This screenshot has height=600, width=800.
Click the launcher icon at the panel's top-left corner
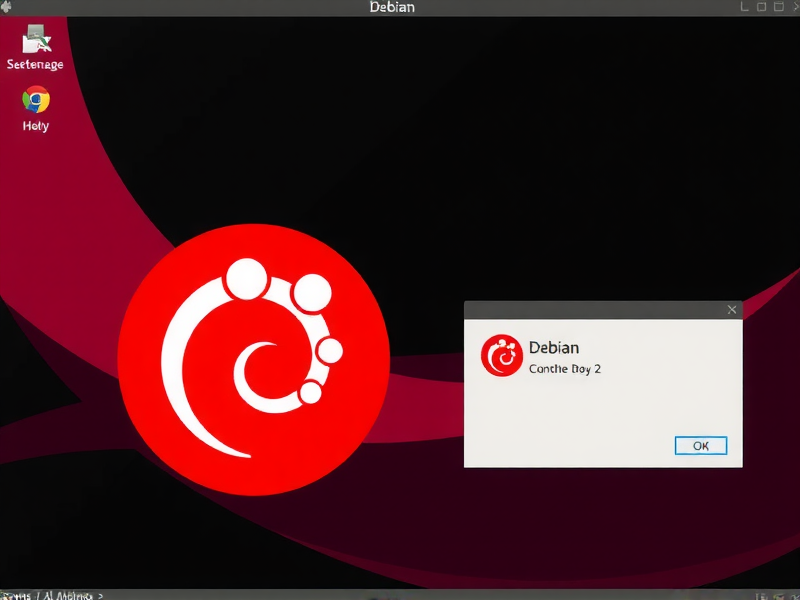point(8,7)
